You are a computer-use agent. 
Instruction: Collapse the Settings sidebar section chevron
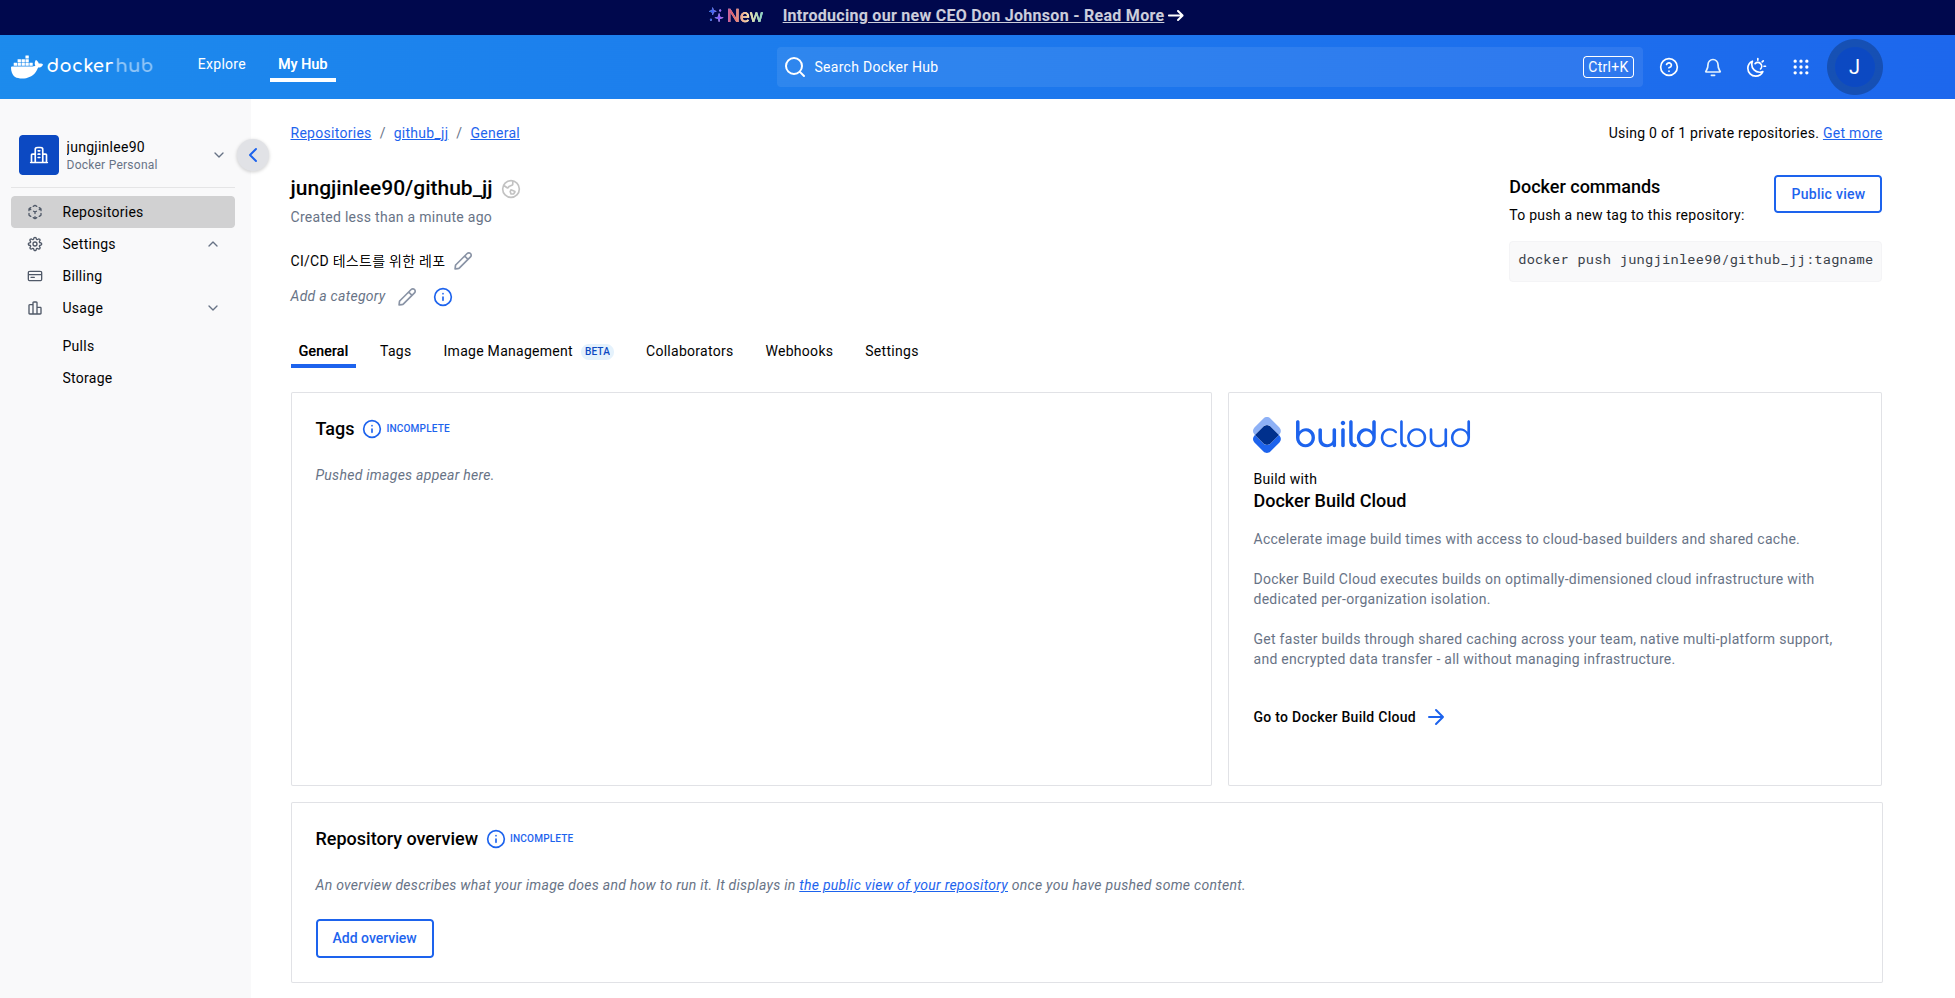click(213, 244)
